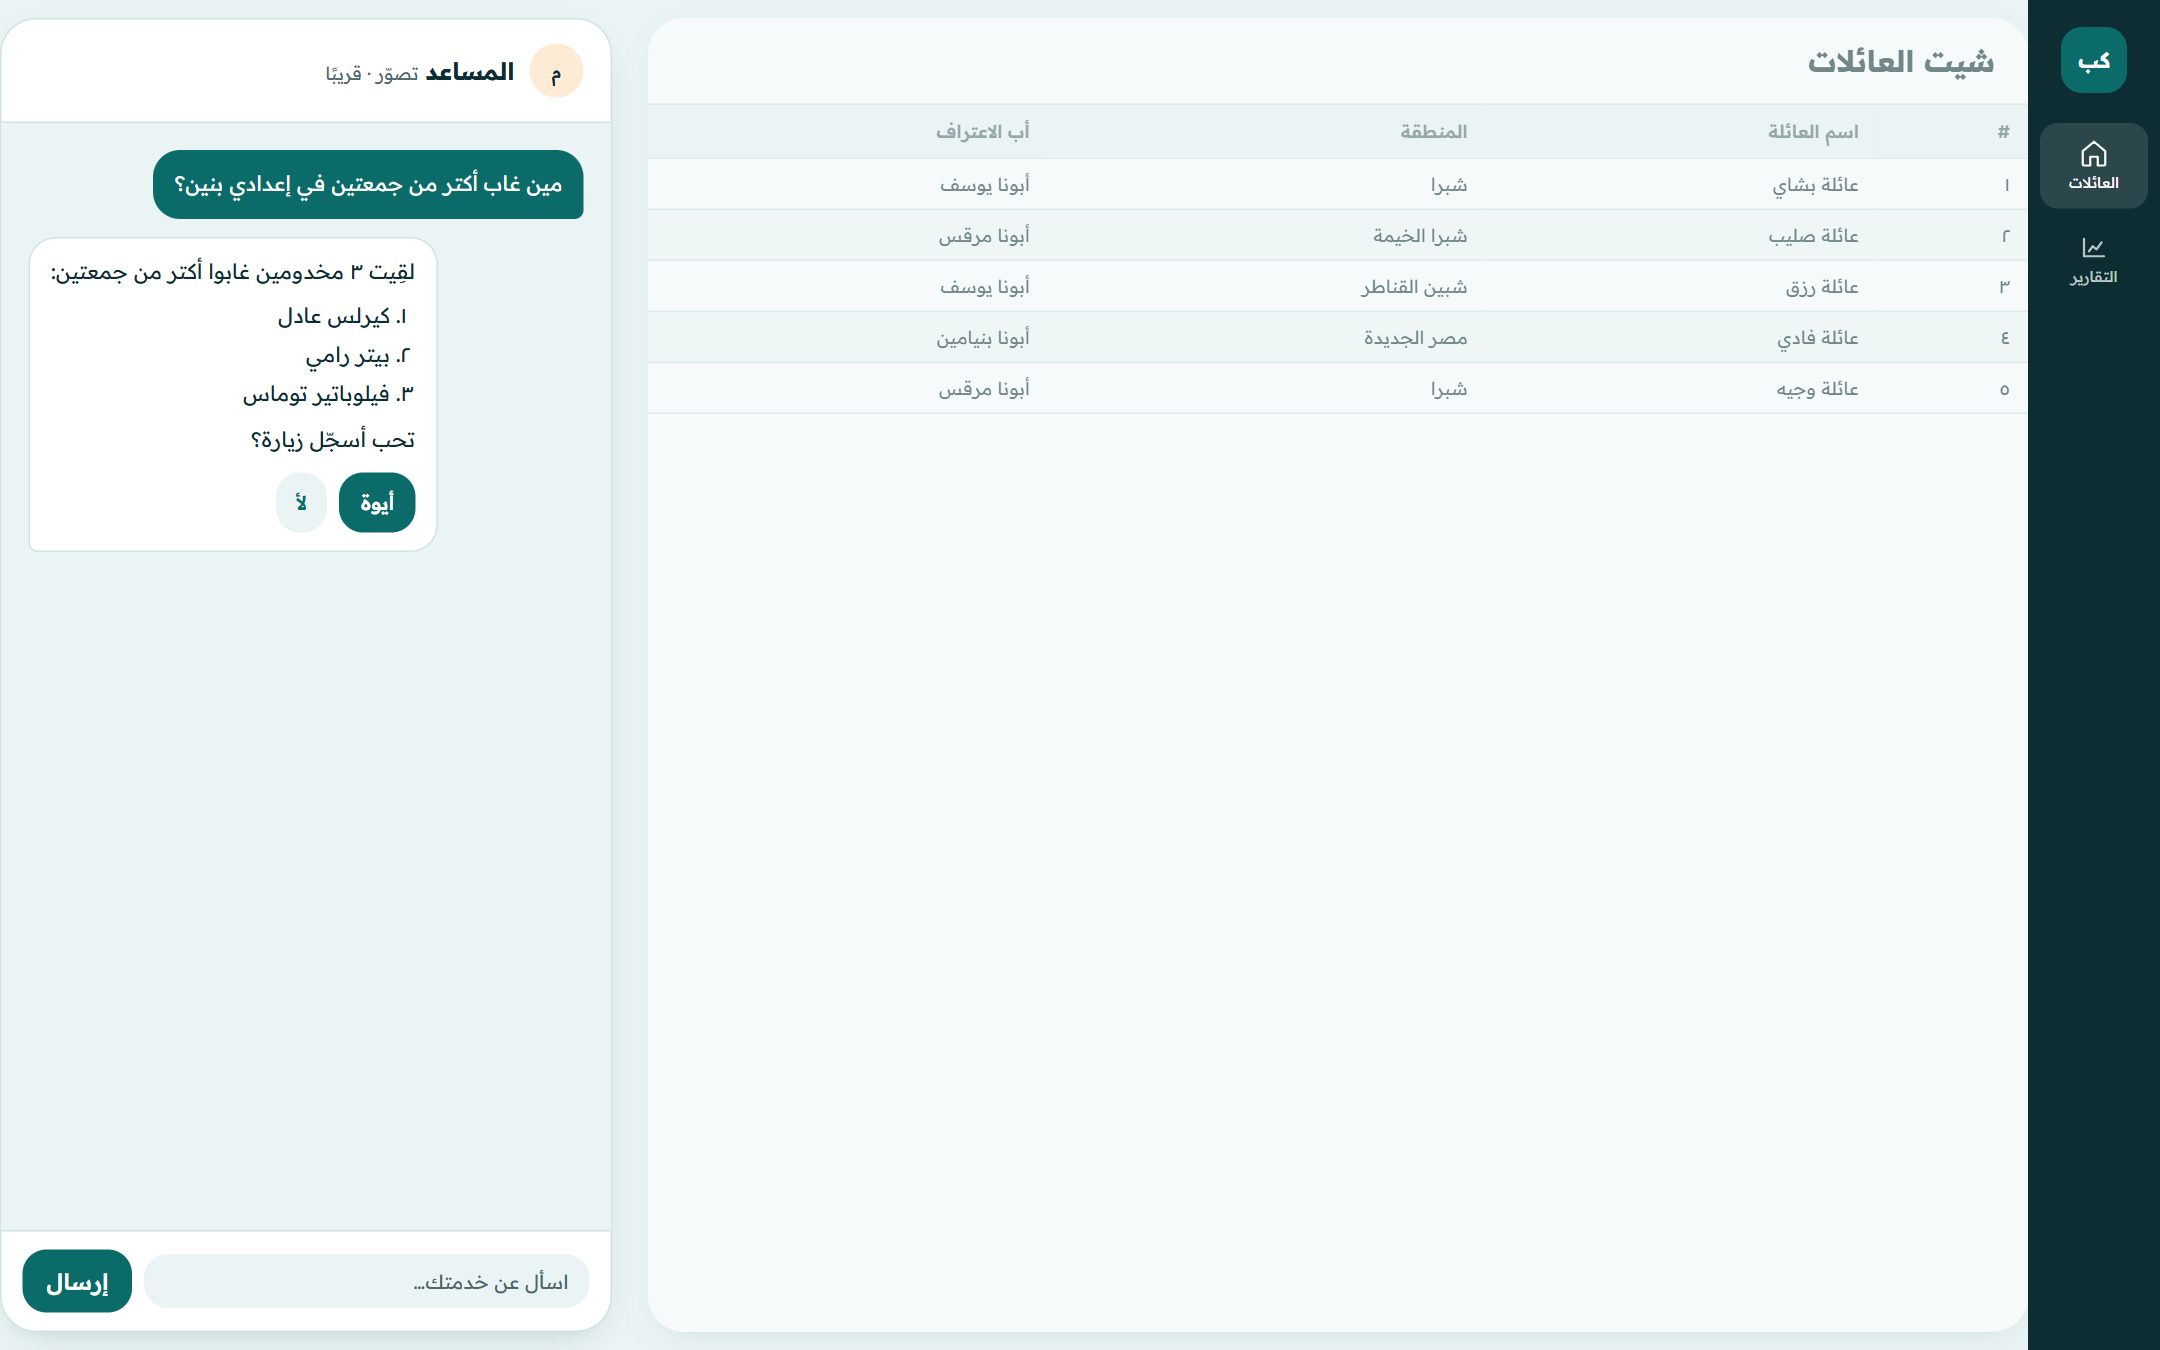Click the أيوة confirm button
Screen dimensions: 2160x1350
[377, 502]
